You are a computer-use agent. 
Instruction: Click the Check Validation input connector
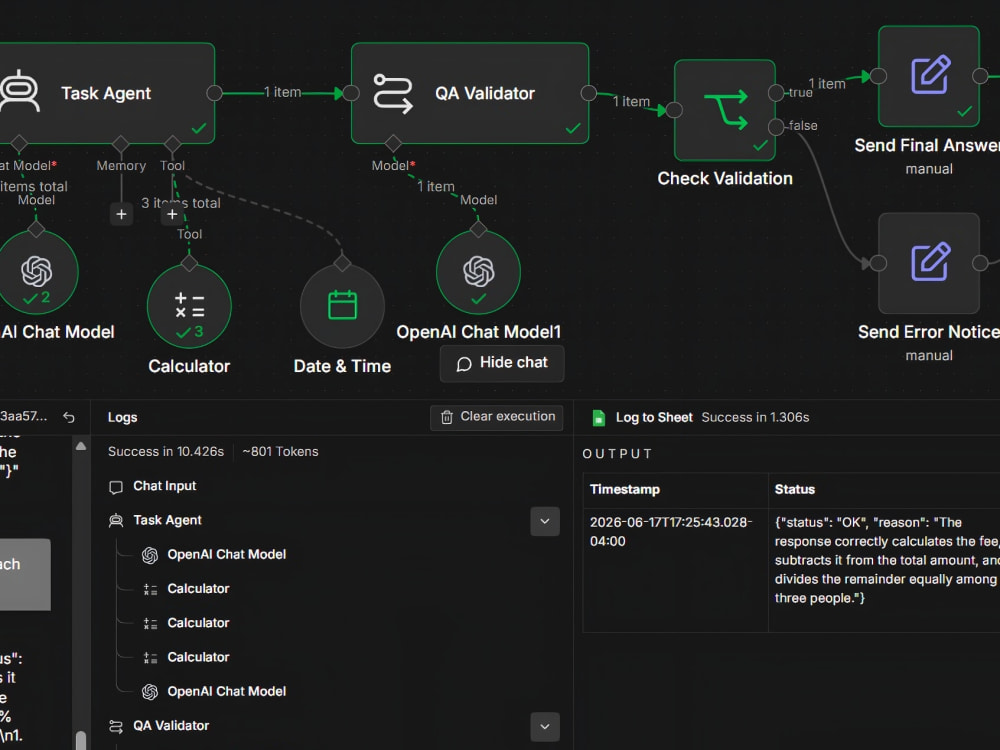(x=674, y=110)
